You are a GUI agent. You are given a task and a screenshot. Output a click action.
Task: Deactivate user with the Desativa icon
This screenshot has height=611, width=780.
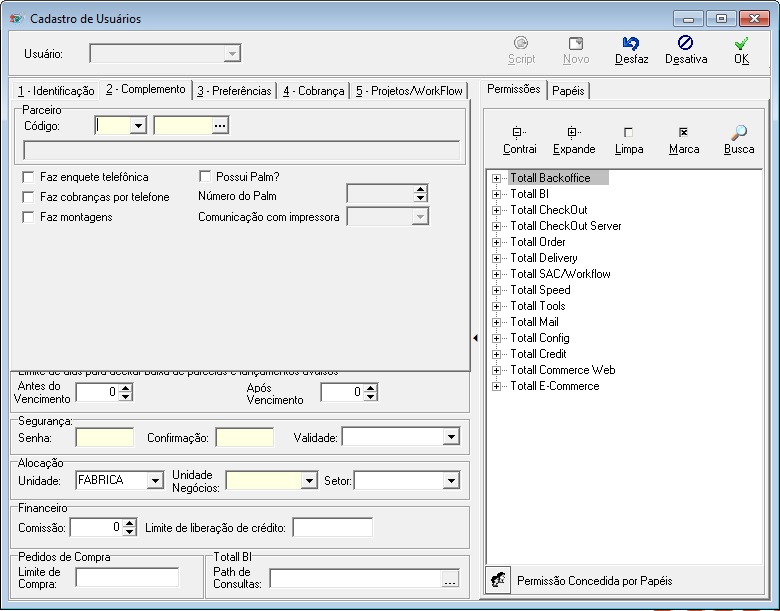pos(685,43)
